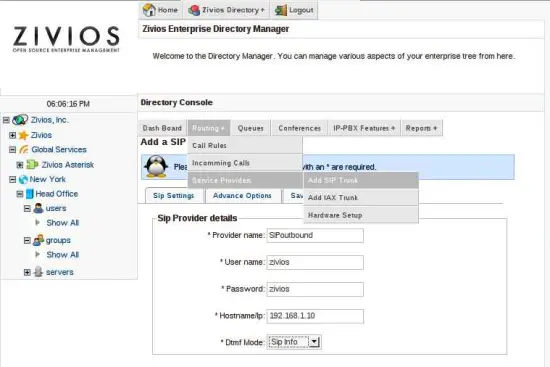Click the Zivios, Inc. tree link

[x=49, y=120]
